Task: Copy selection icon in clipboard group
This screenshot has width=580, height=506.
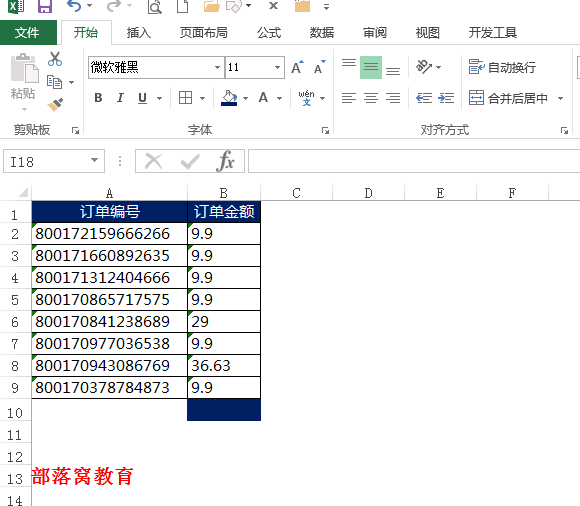Action: [x=54, y=82]
